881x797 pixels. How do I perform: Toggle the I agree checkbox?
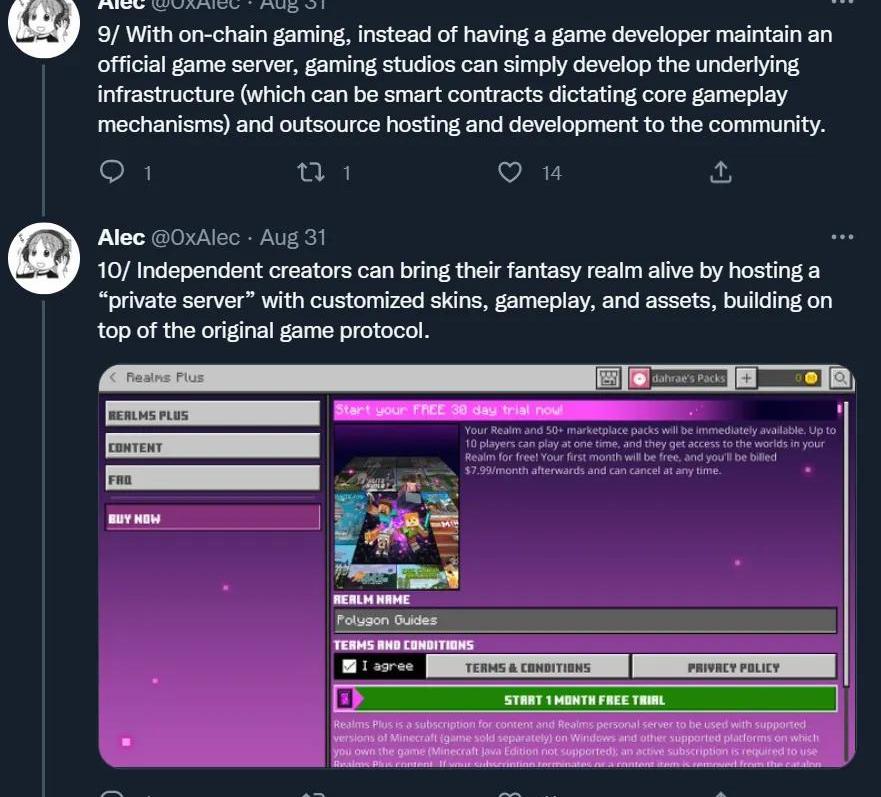pyautogui.click(x=349, y=666)
